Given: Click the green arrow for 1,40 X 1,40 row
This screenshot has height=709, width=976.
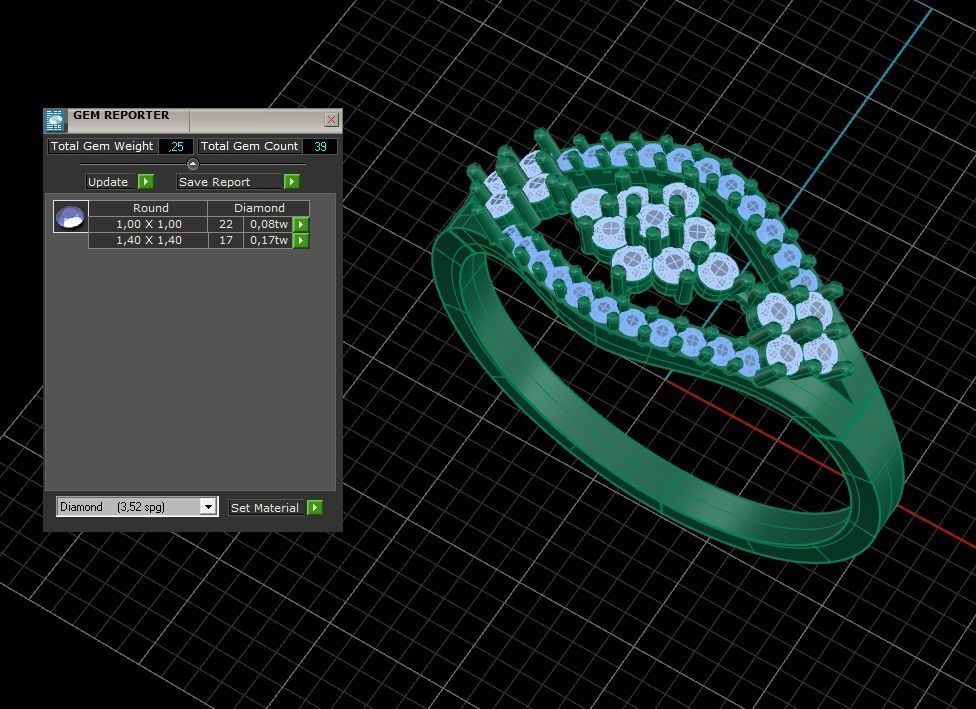Looking at the screenshot, I should click(x=301, y=240).
